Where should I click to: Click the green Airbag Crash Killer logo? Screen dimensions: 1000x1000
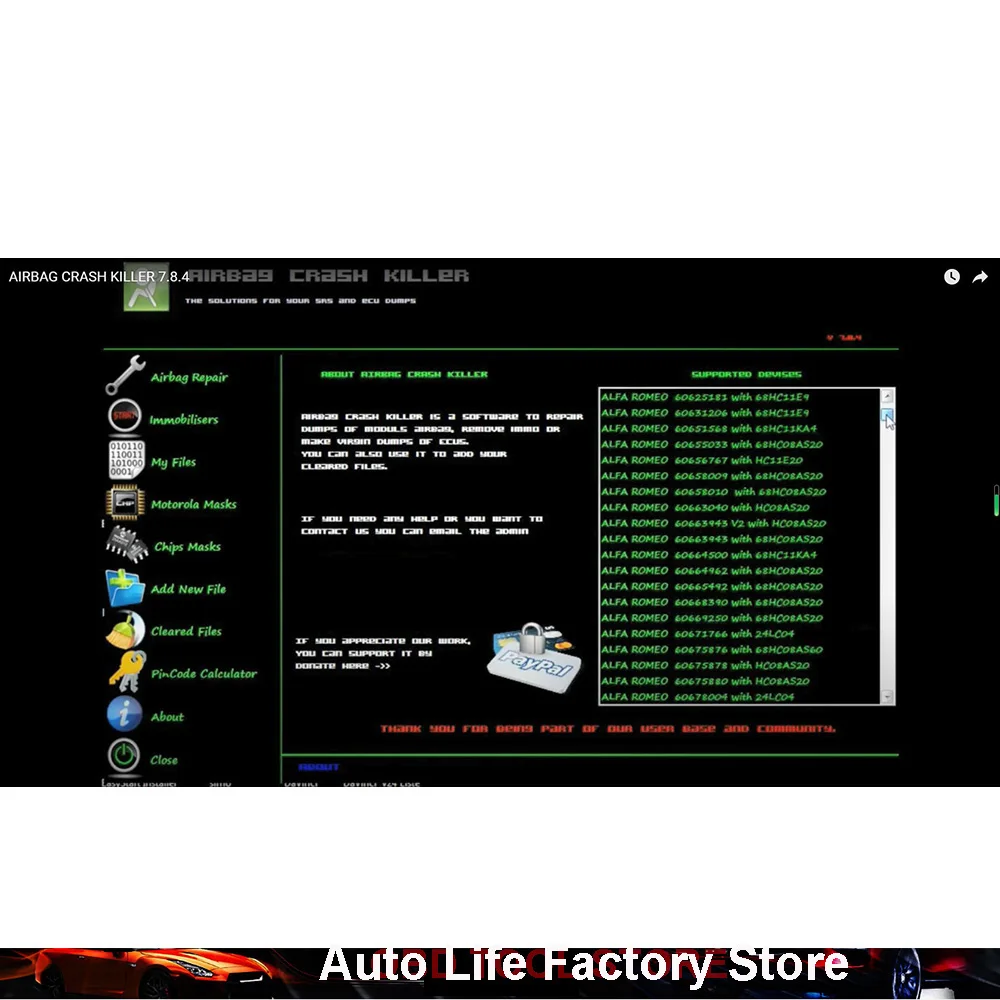[147, 290]
